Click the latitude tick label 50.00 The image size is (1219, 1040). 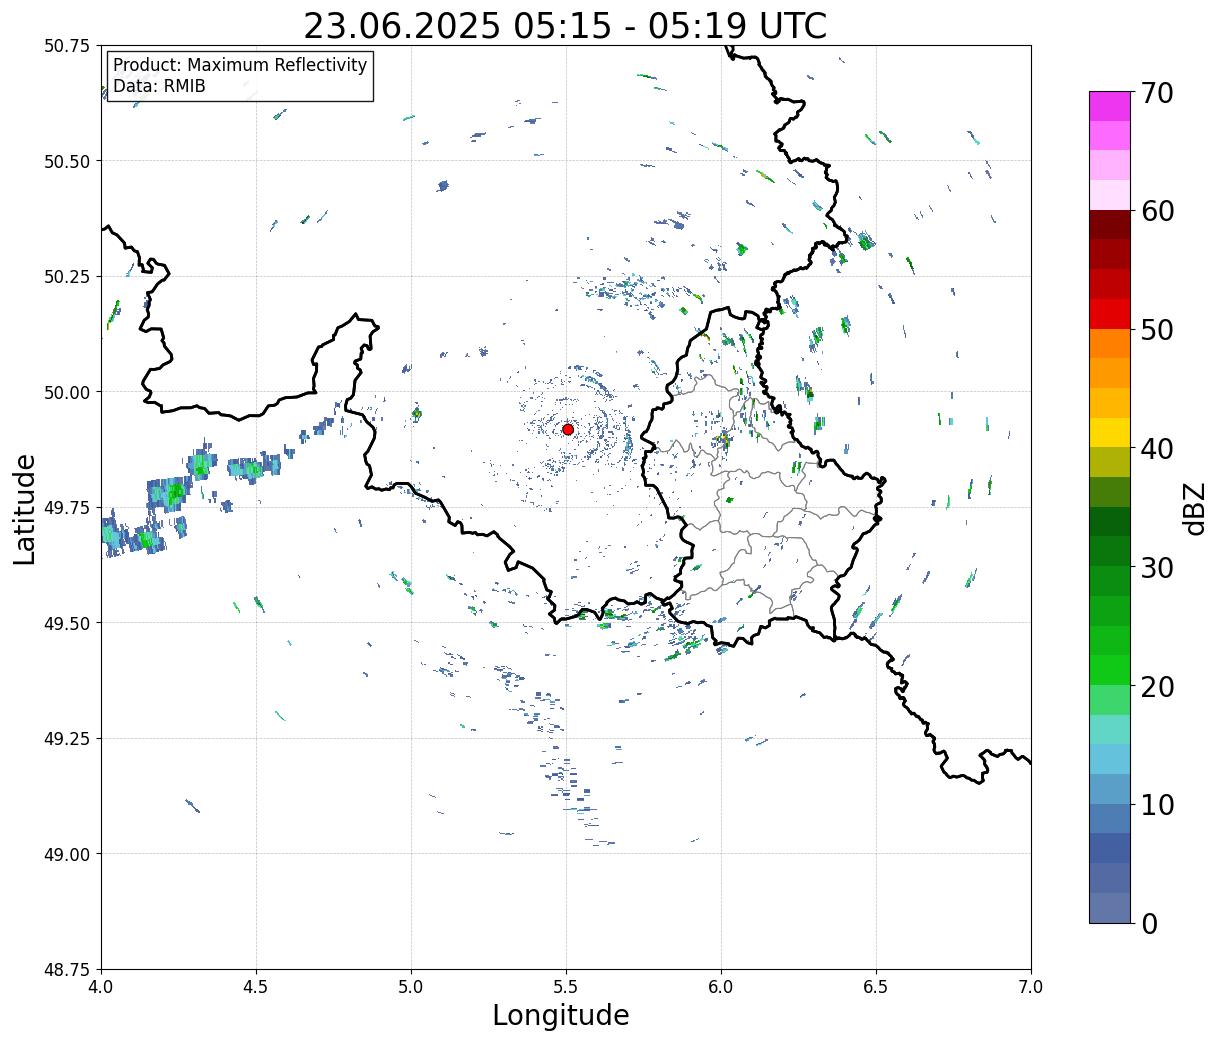tap(67, 392)
